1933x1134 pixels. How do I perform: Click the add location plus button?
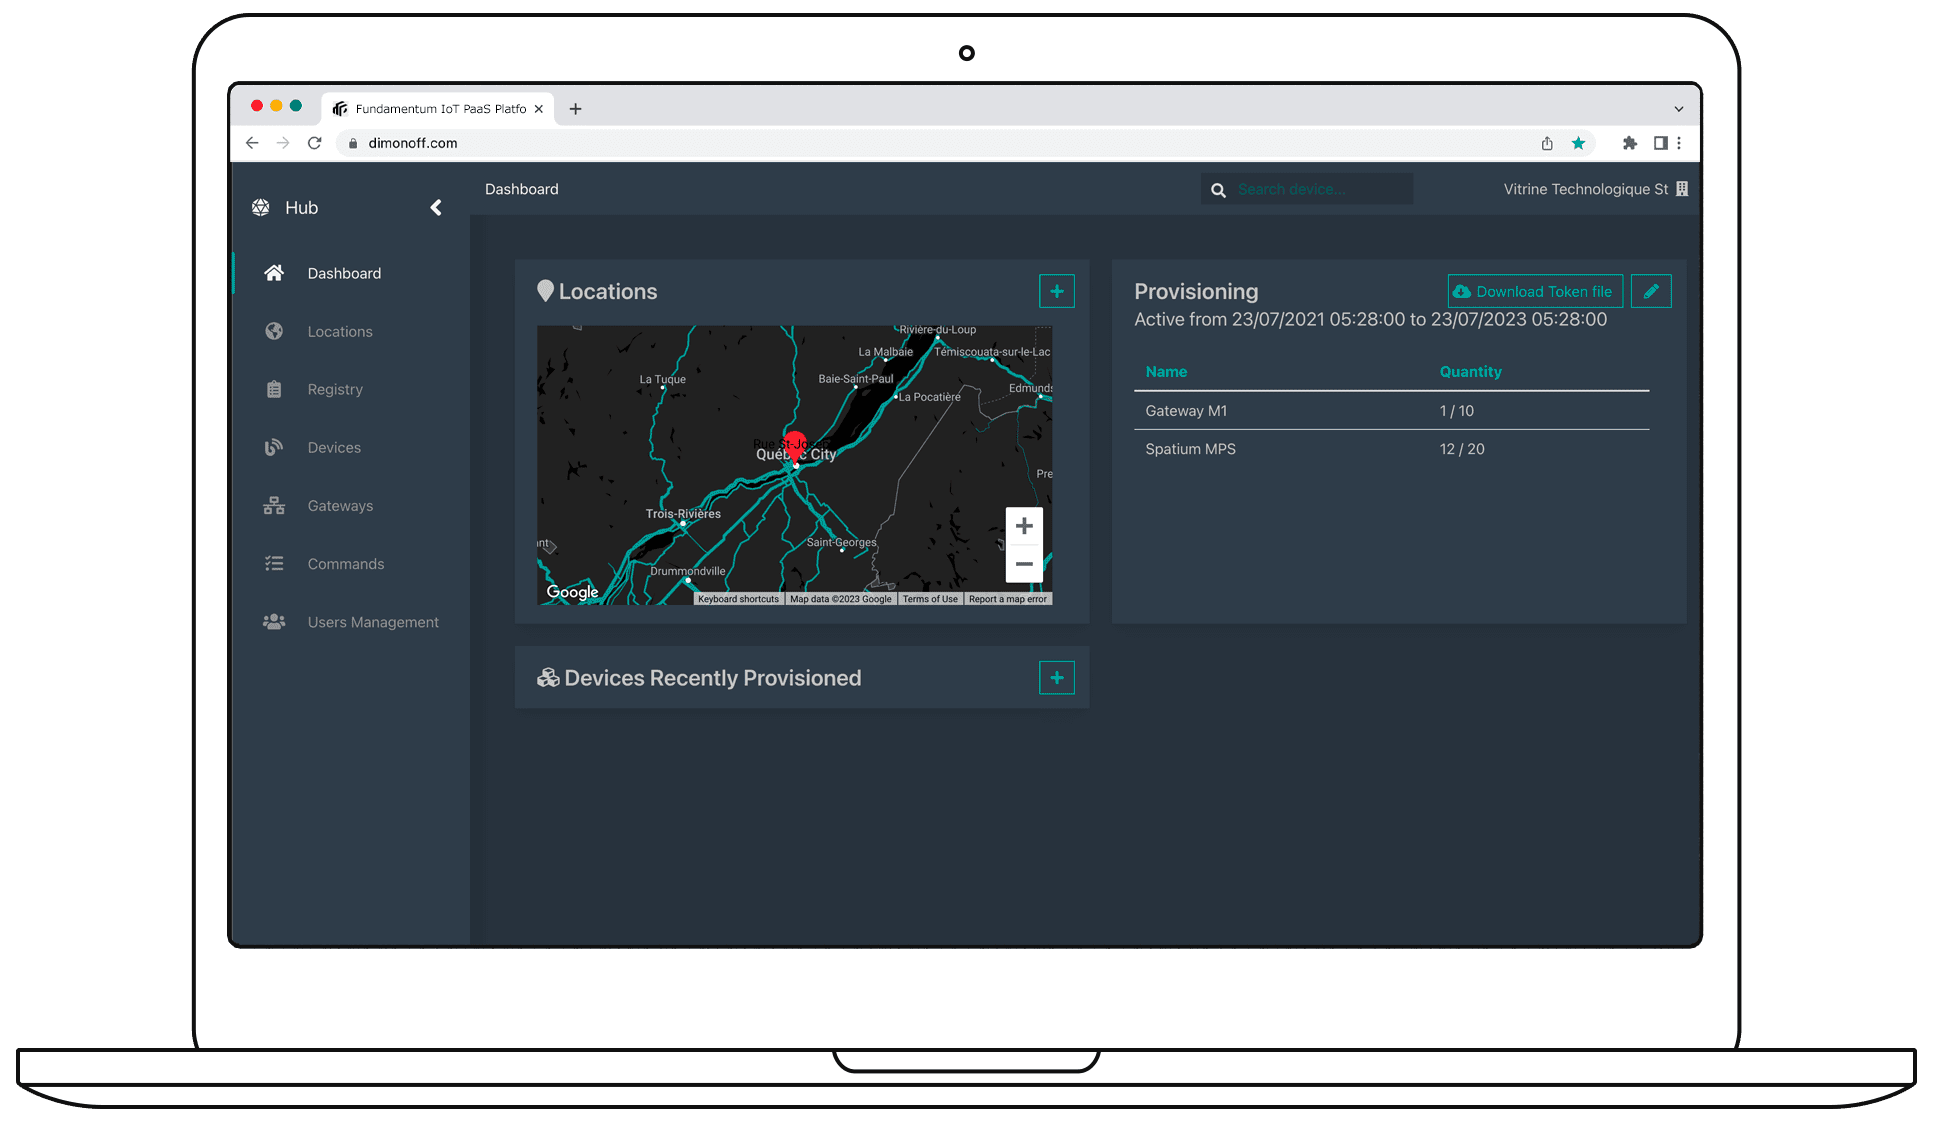point(1057,291)
